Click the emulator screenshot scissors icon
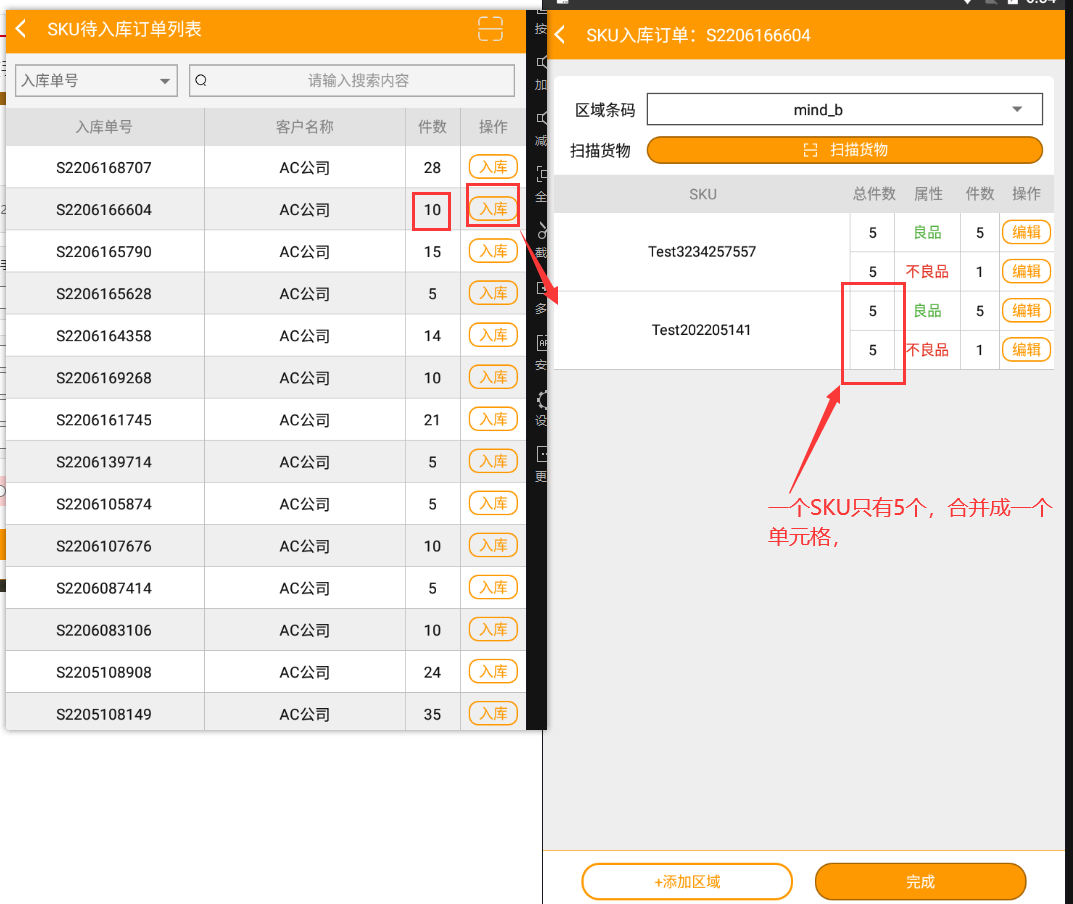The image size is (1073, 904). click(542, 229)
